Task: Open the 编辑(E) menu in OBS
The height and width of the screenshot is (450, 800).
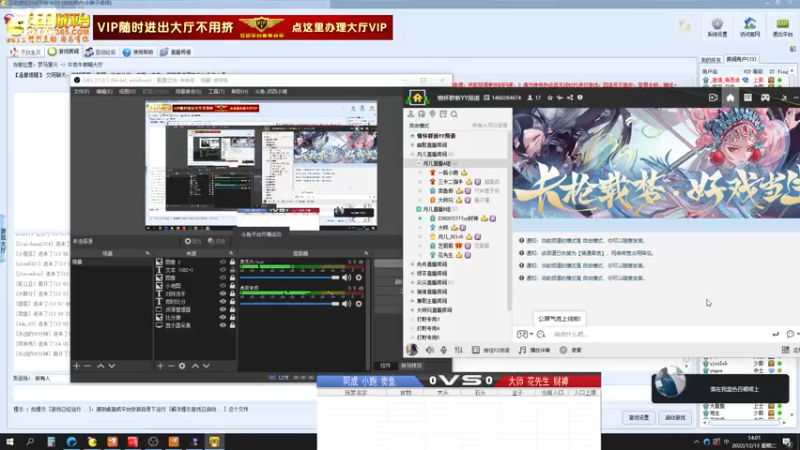Action: (x=104, y=92)
